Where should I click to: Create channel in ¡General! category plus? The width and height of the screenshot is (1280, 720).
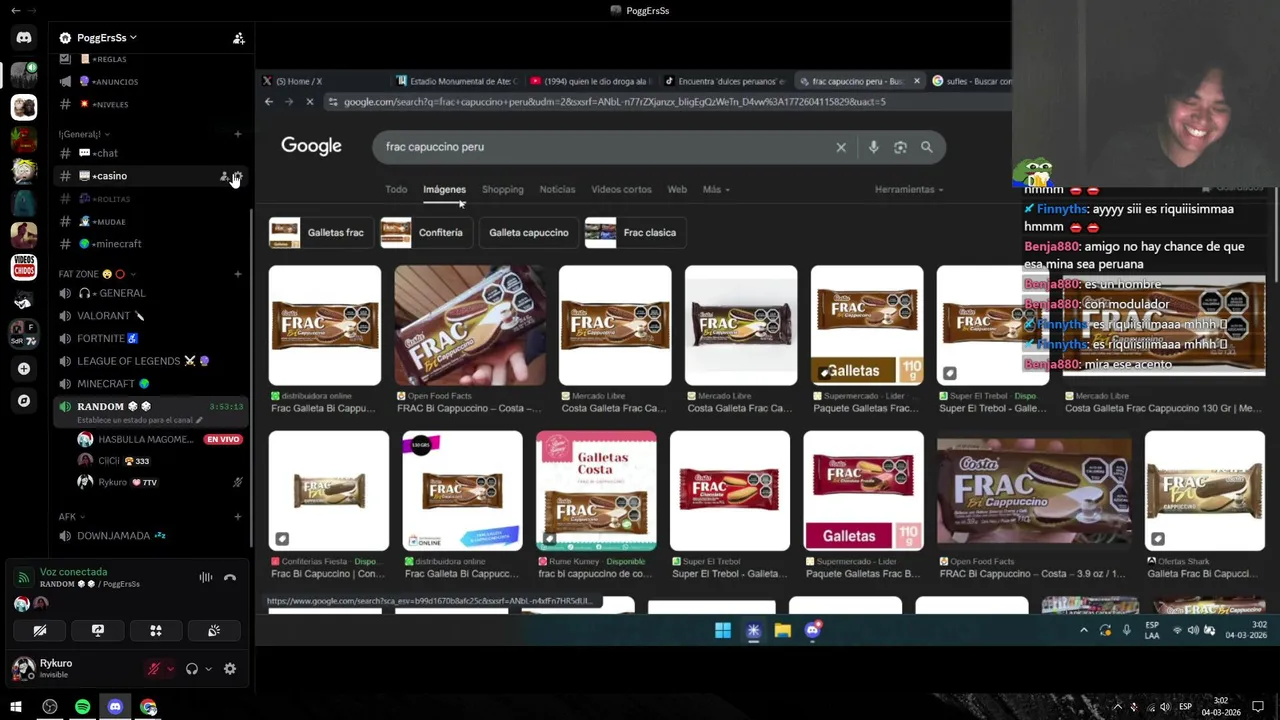238,134
